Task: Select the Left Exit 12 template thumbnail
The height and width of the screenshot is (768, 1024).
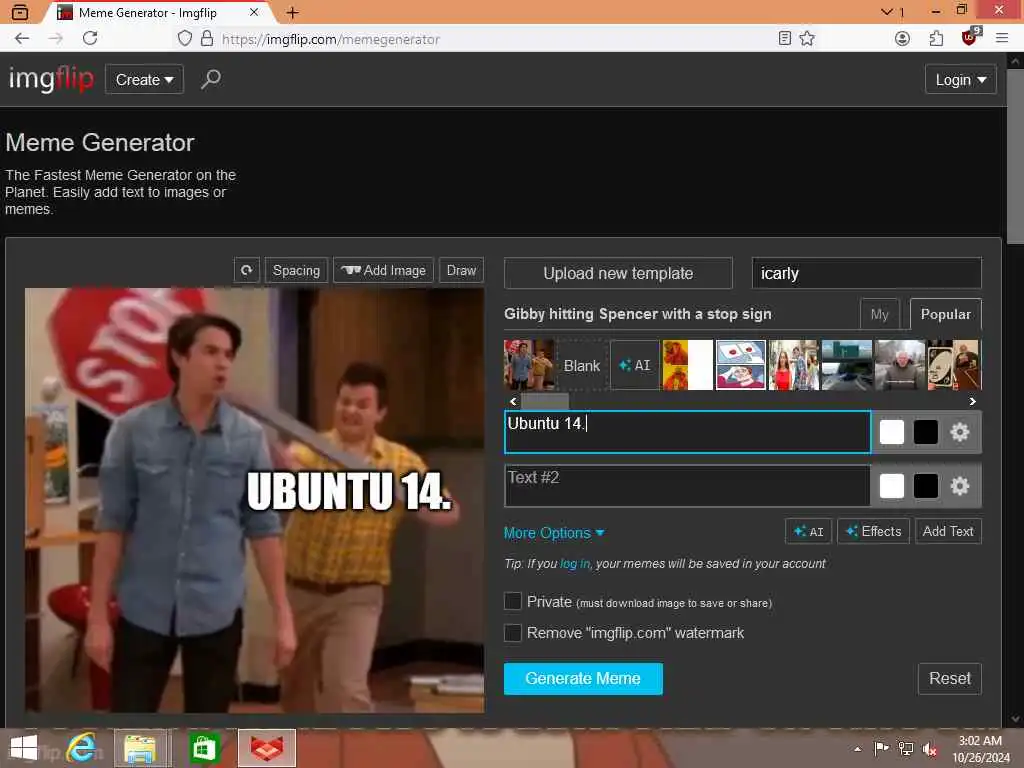Action: [x=846, y=364]
